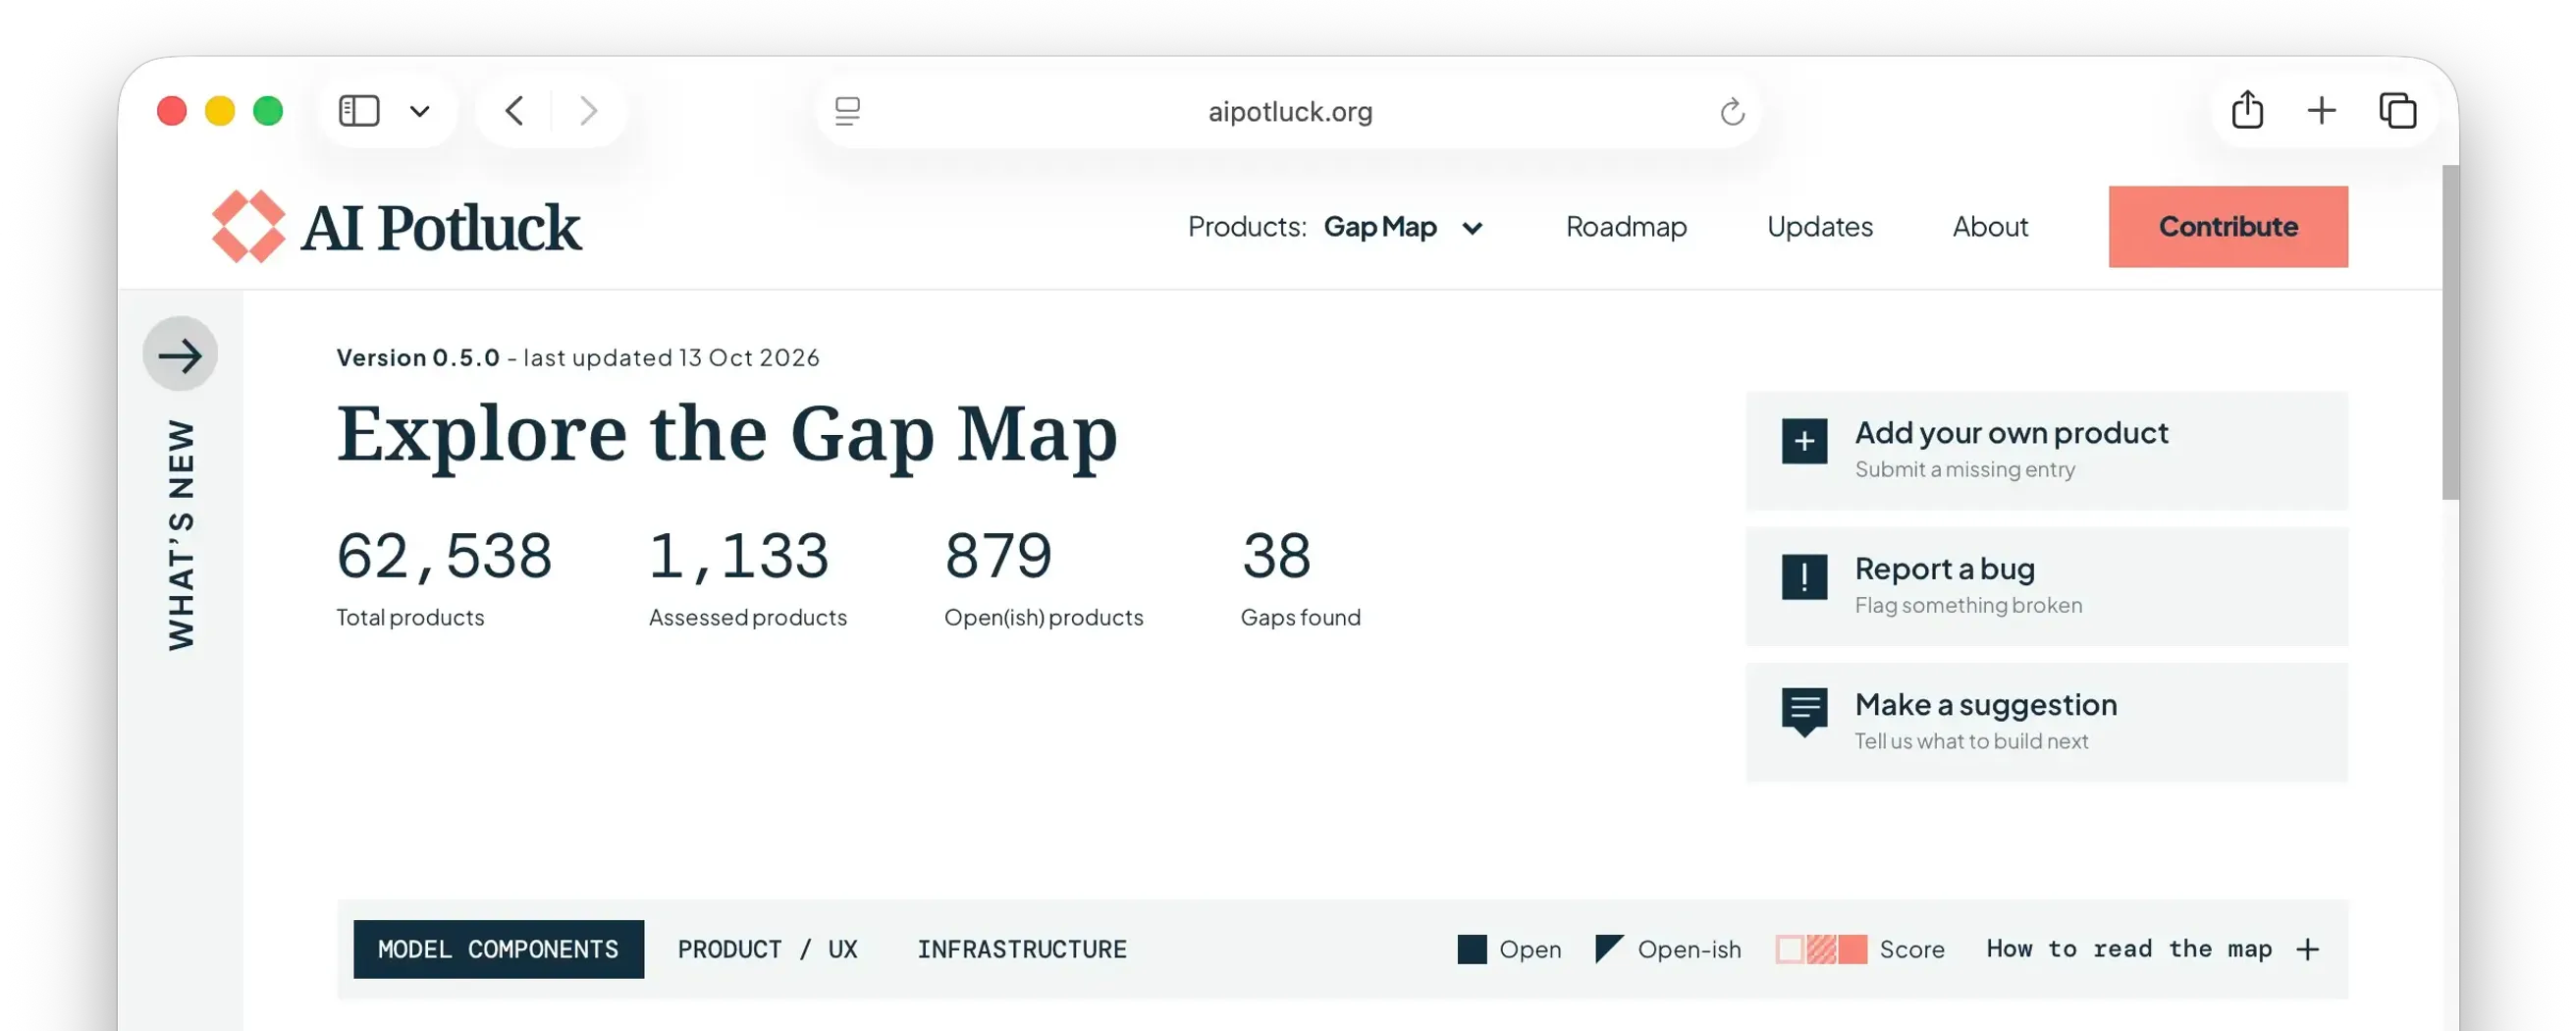Click the AI Potluck logo
Image resolution: width=2576 pixels, height=1031 pixels.
pos(396,227)
